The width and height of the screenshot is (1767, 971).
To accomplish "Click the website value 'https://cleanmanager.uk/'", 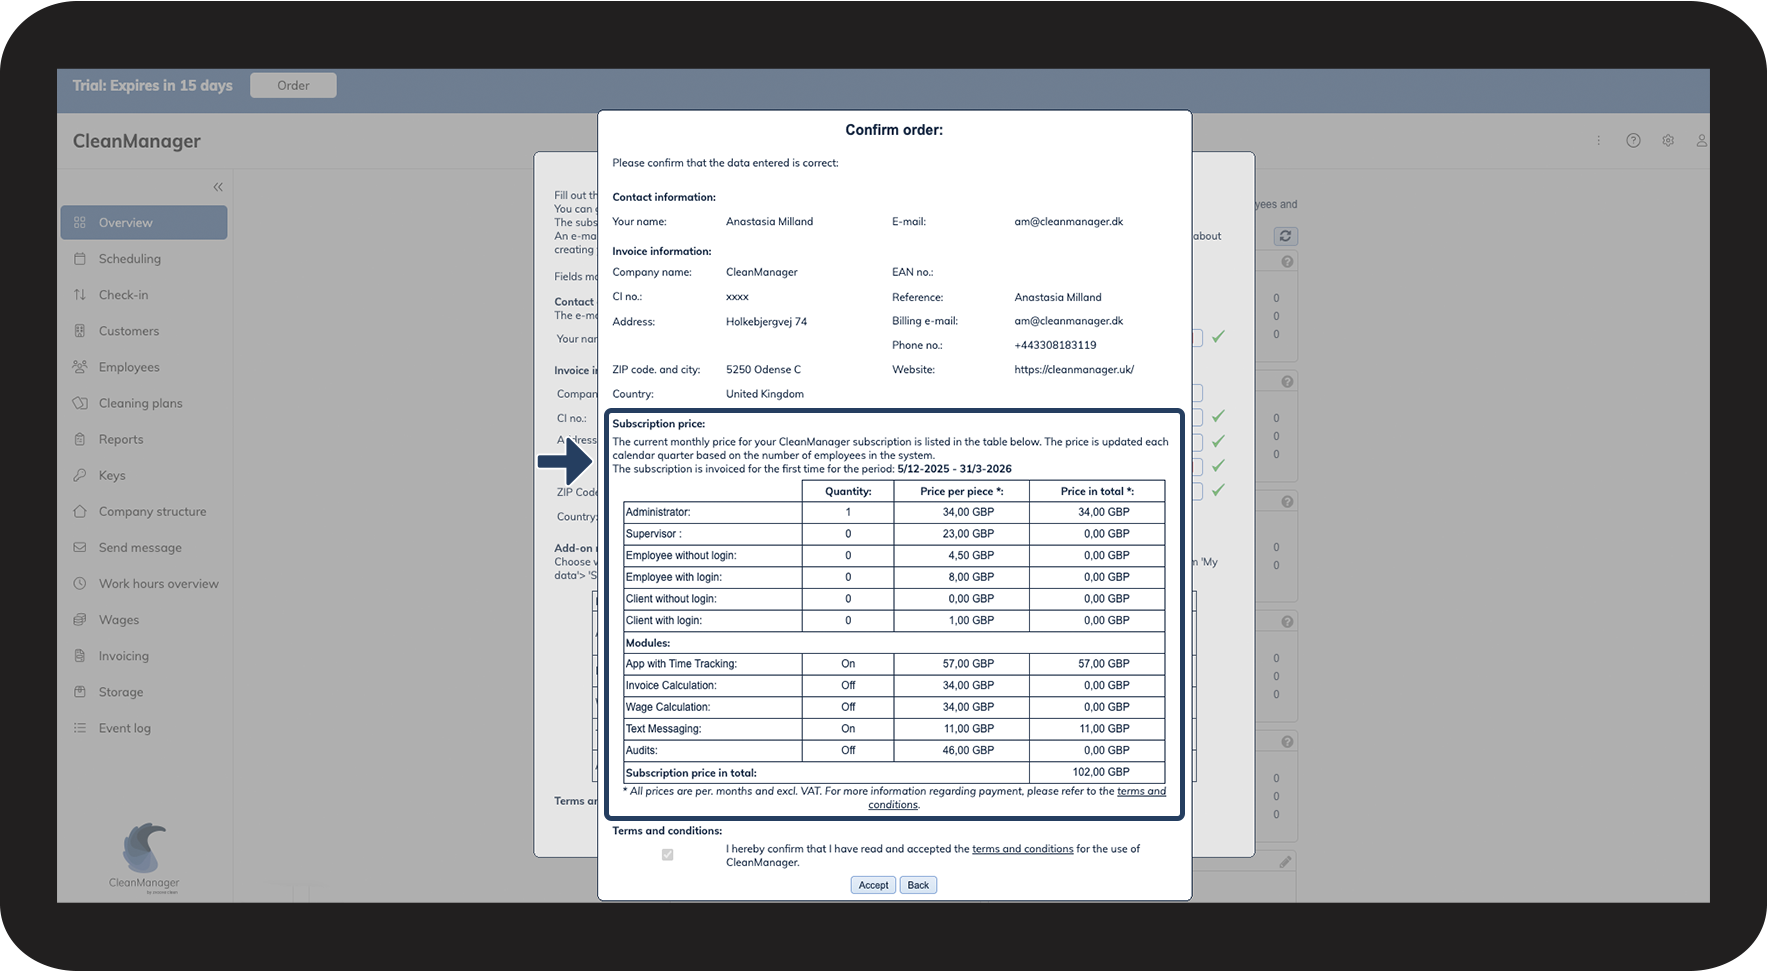I will click(1074, 370).
